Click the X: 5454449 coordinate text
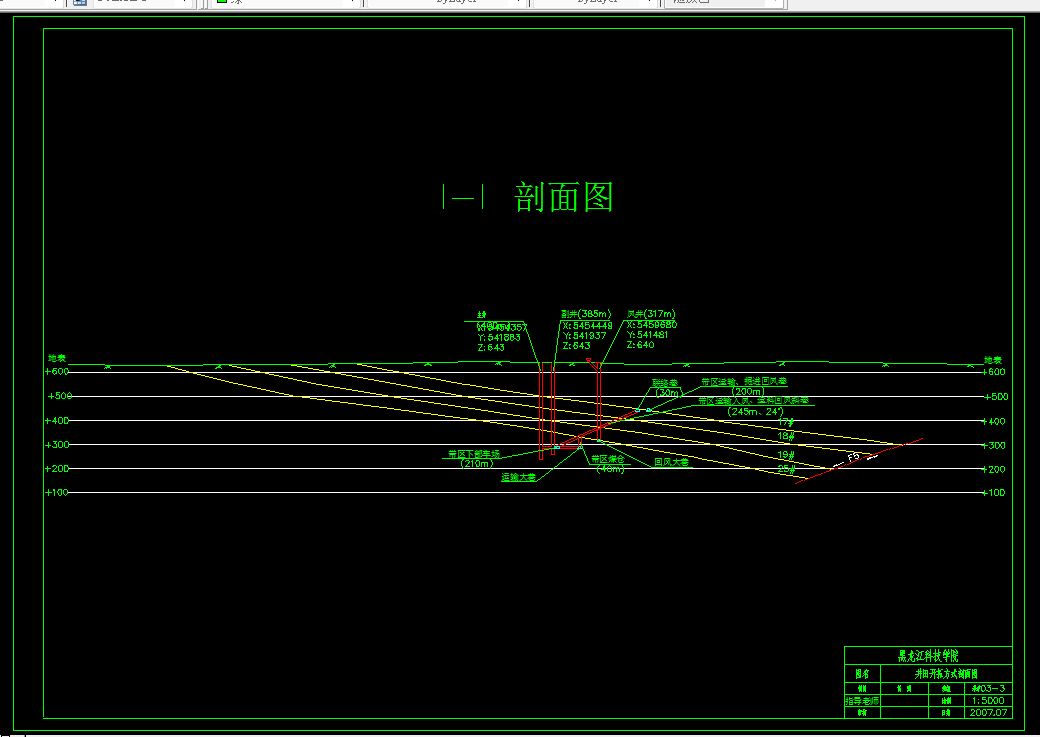This screenshot has width=1040, height=737. [587, 326]
